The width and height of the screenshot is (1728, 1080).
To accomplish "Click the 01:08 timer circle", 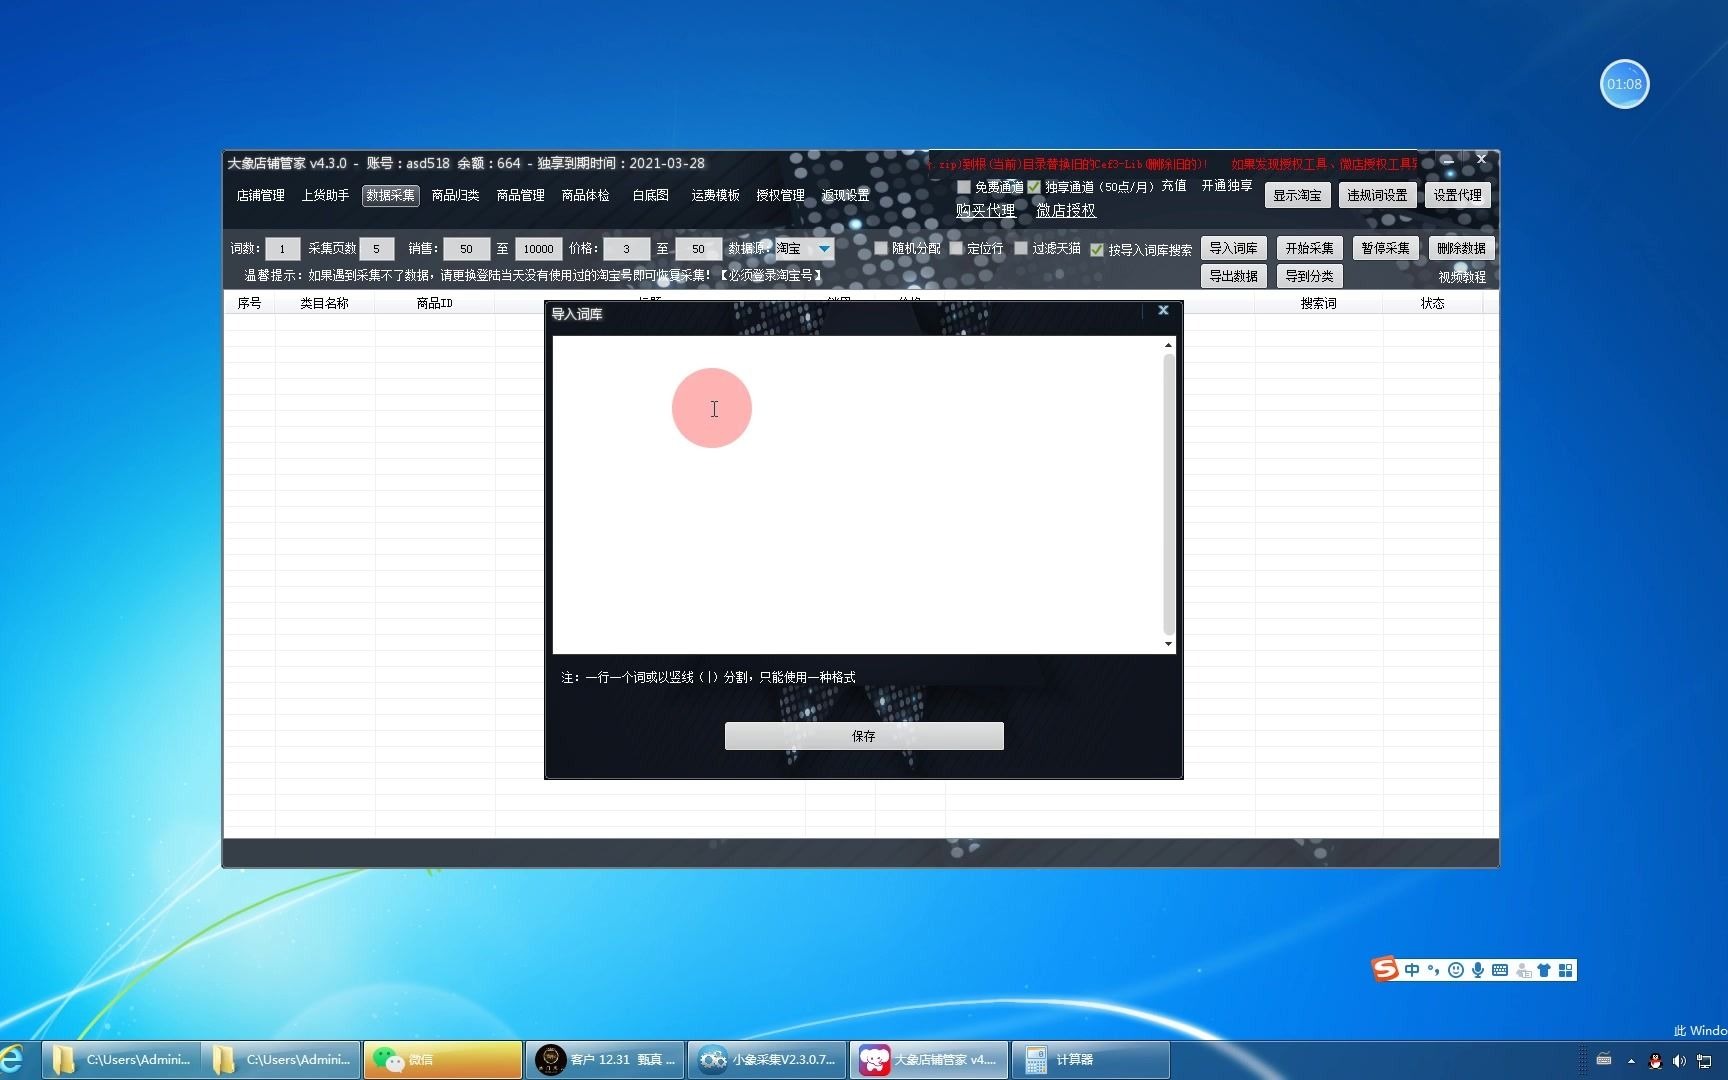I will tap(1624, 84).
